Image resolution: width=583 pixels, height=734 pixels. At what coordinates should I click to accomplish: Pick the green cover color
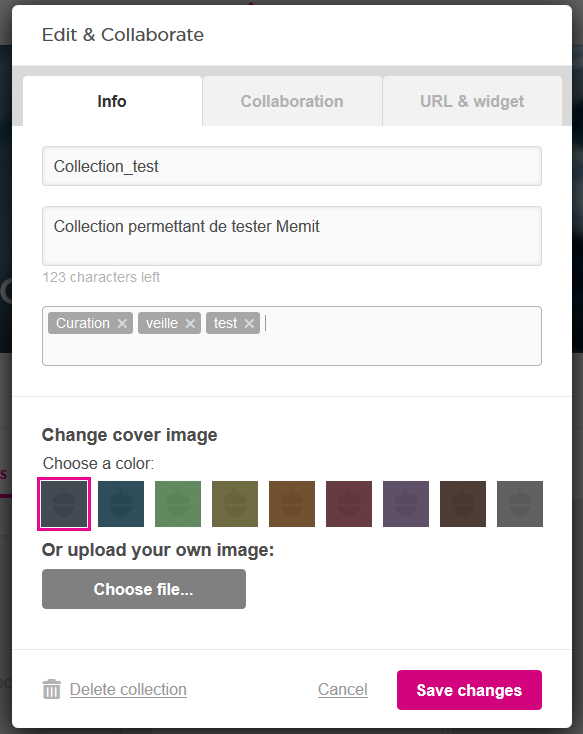point(178,504)
